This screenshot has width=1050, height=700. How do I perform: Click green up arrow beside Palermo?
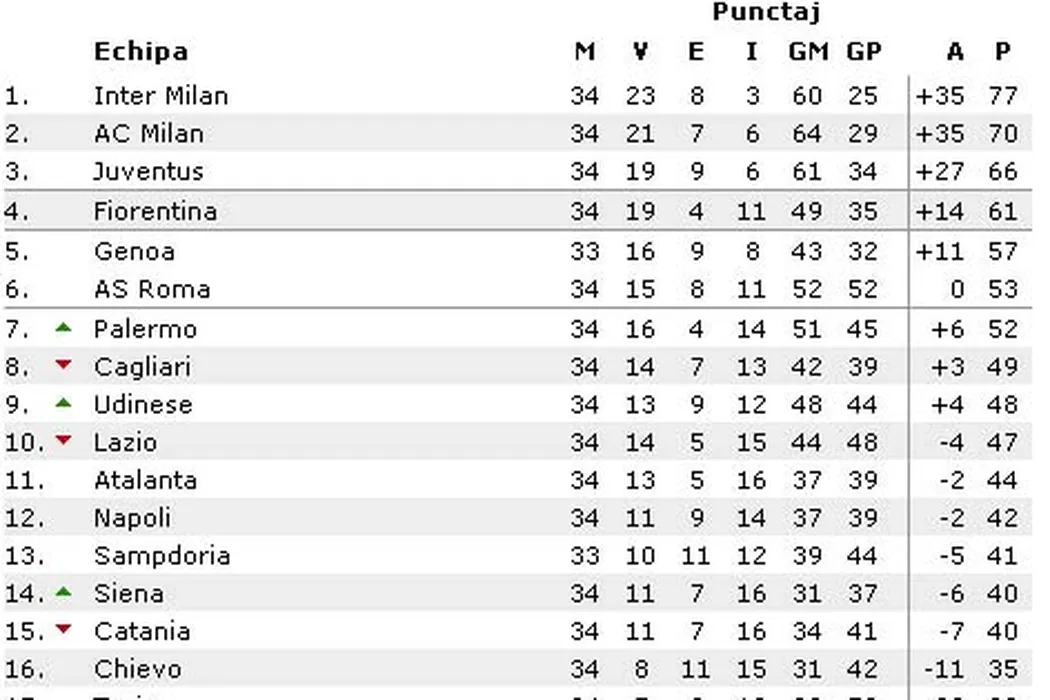pos(64,327)
